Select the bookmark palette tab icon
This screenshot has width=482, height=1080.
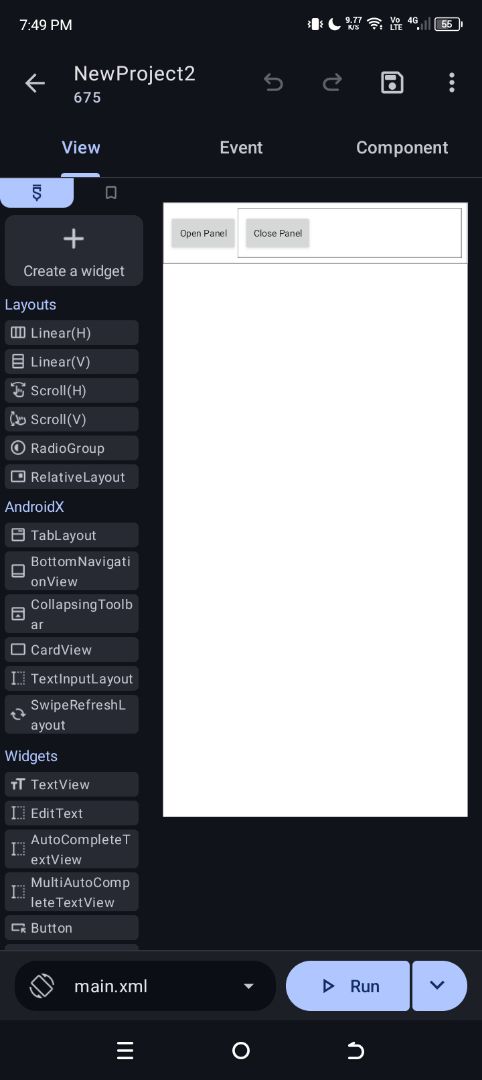(110, 193)
